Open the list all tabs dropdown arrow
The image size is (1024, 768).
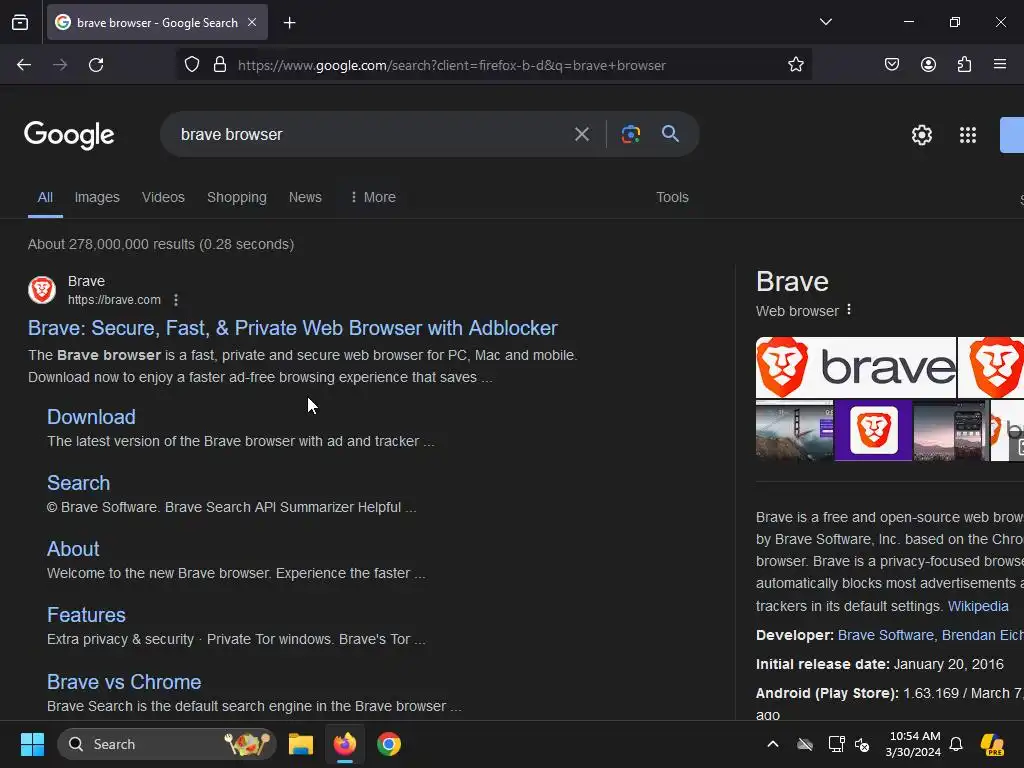[x=825, y=22]
